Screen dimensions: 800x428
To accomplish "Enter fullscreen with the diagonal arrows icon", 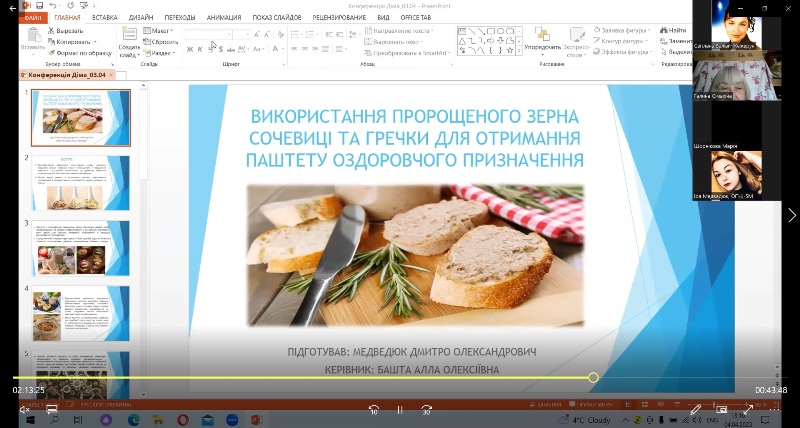I will tap(748, 410).
